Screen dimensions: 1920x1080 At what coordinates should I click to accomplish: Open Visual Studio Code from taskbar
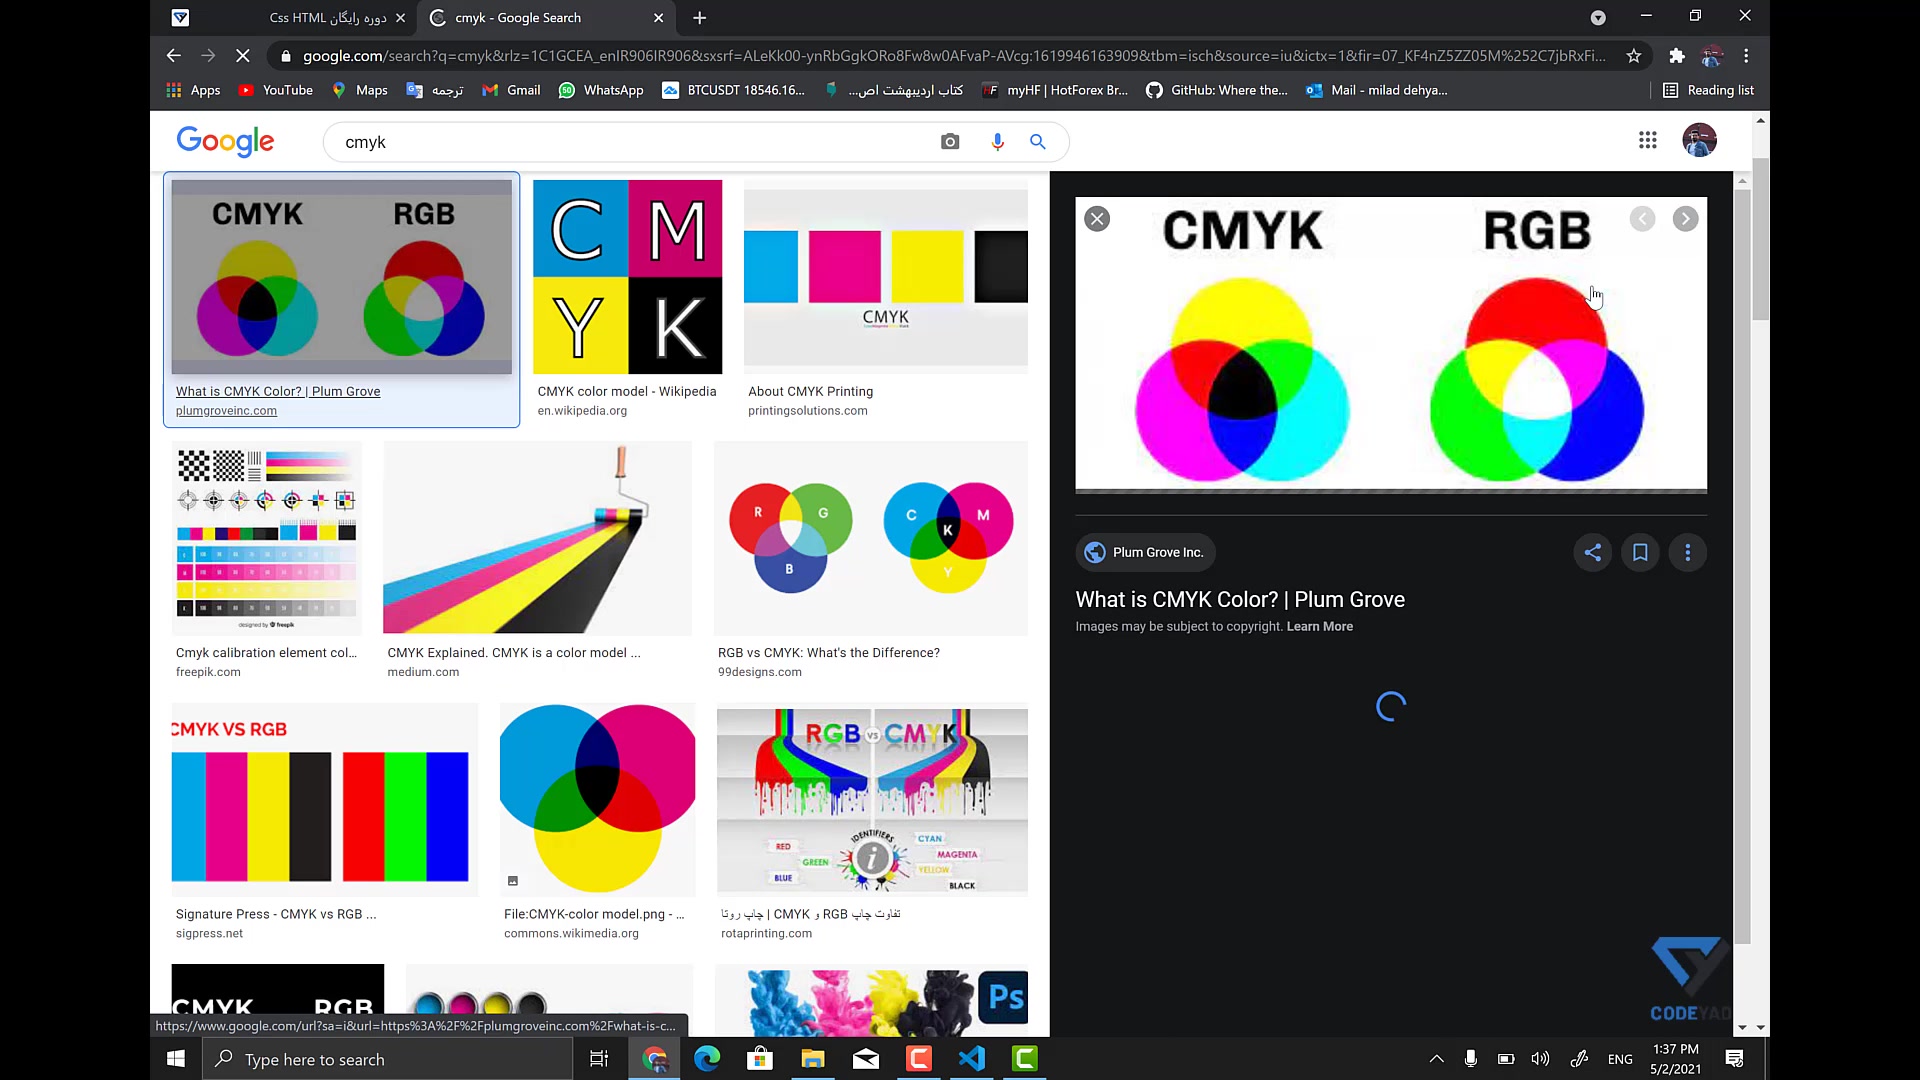972,1059
